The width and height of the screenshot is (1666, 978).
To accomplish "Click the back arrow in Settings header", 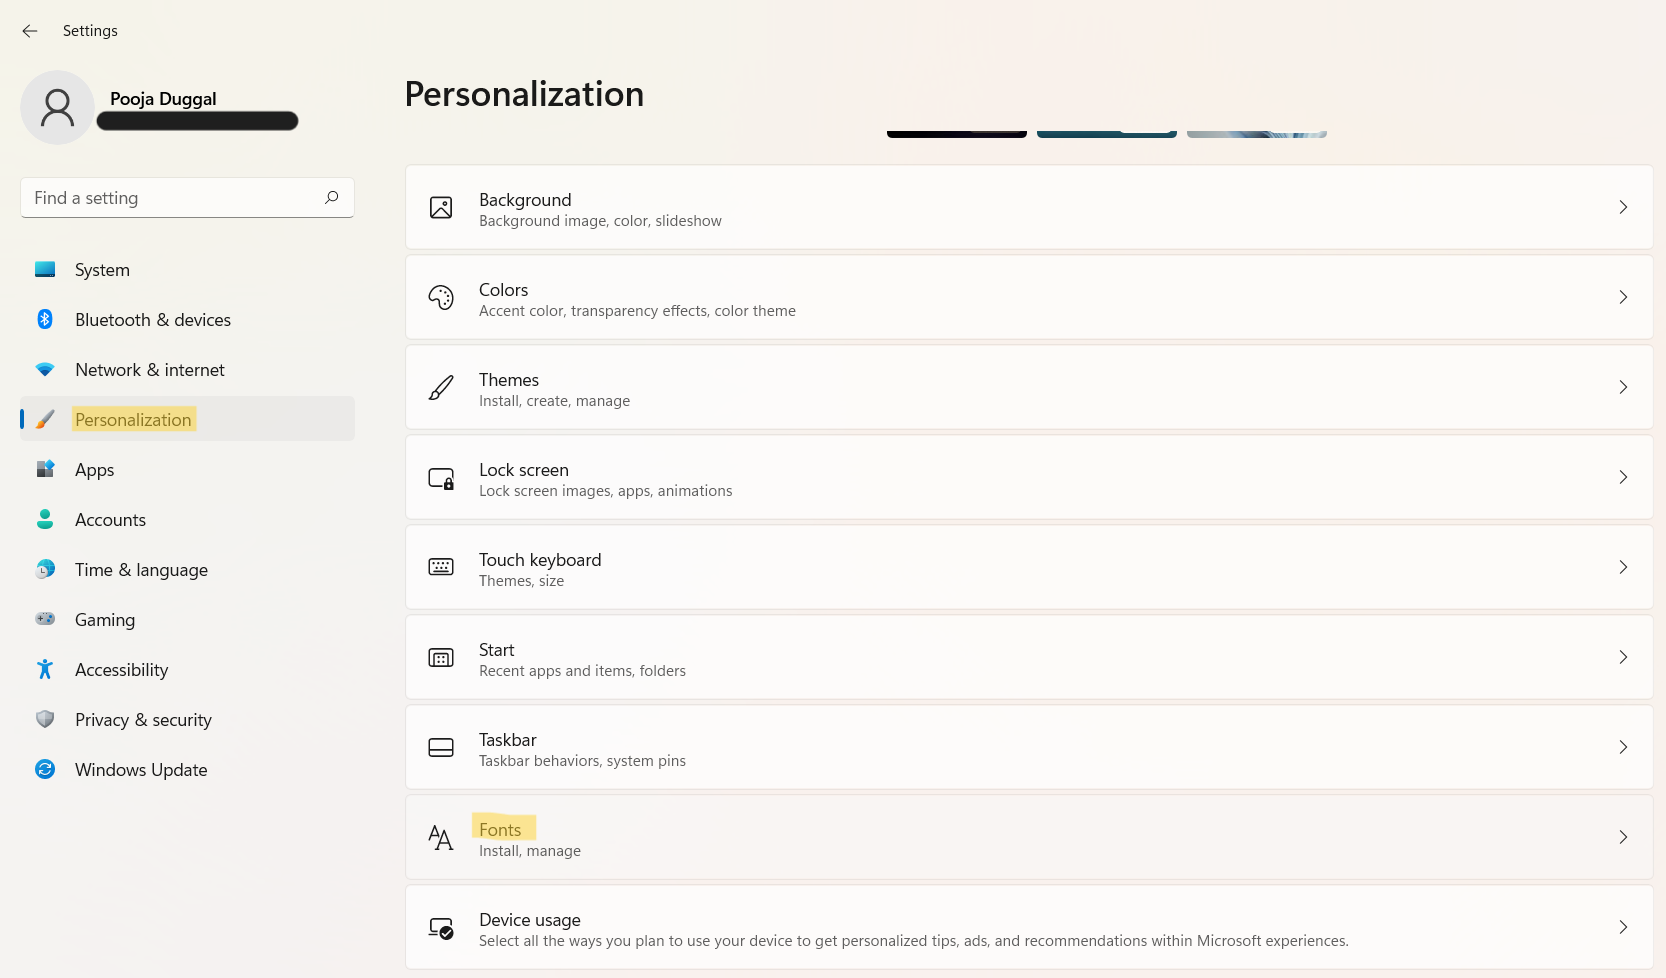I will point(30,31).
